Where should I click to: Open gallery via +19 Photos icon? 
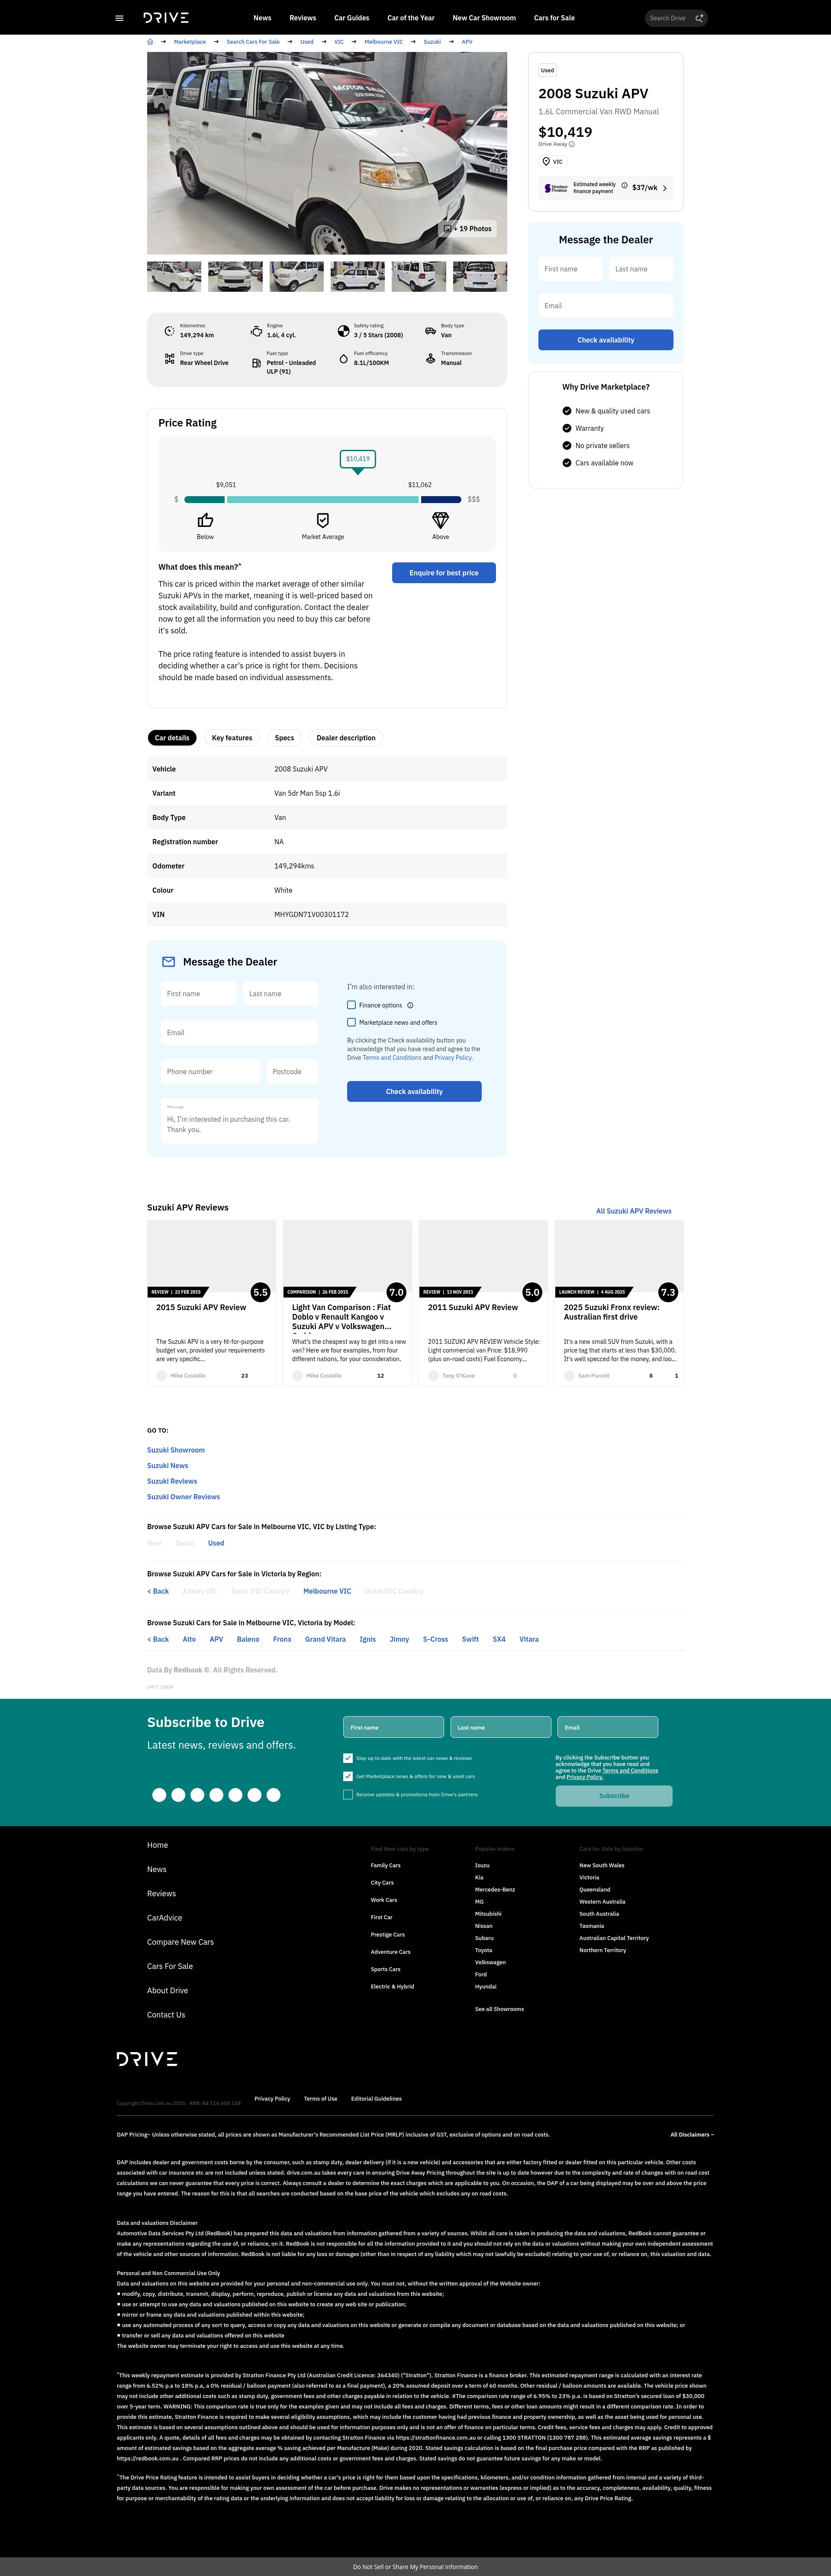[448, 229]
